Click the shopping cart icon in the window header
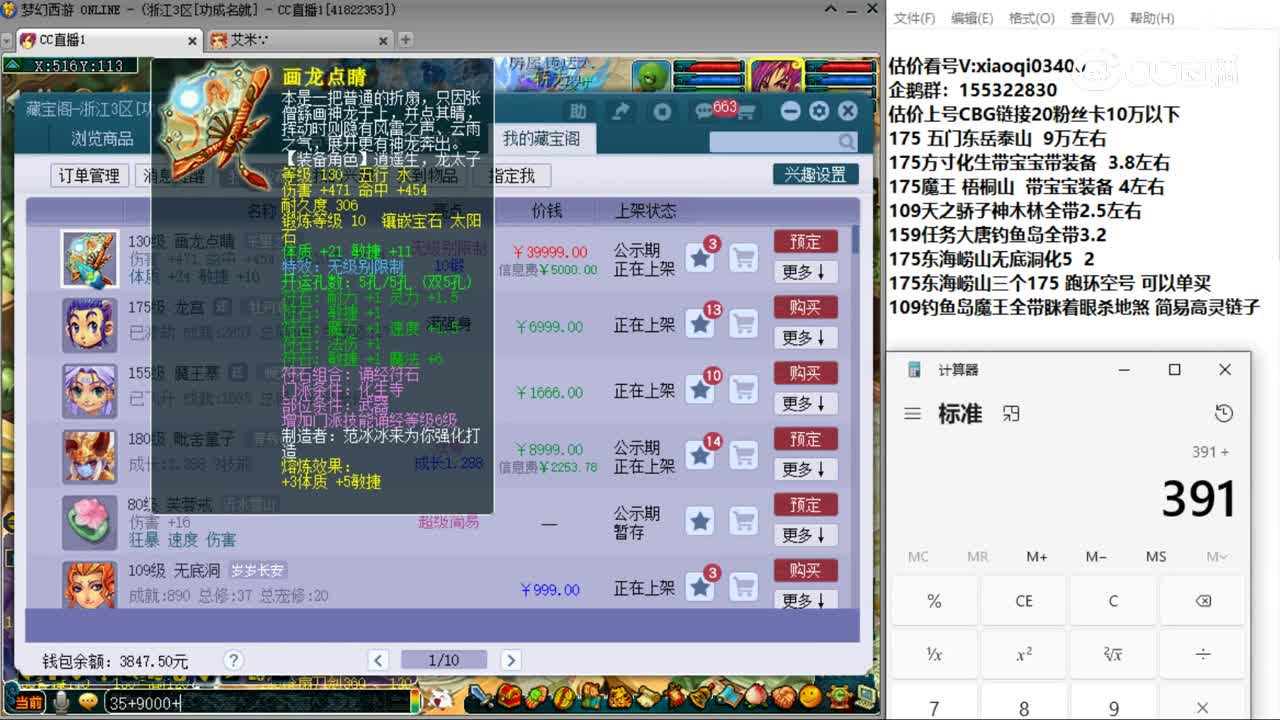The image size is (1280, 720). click(x=747, y=110)
